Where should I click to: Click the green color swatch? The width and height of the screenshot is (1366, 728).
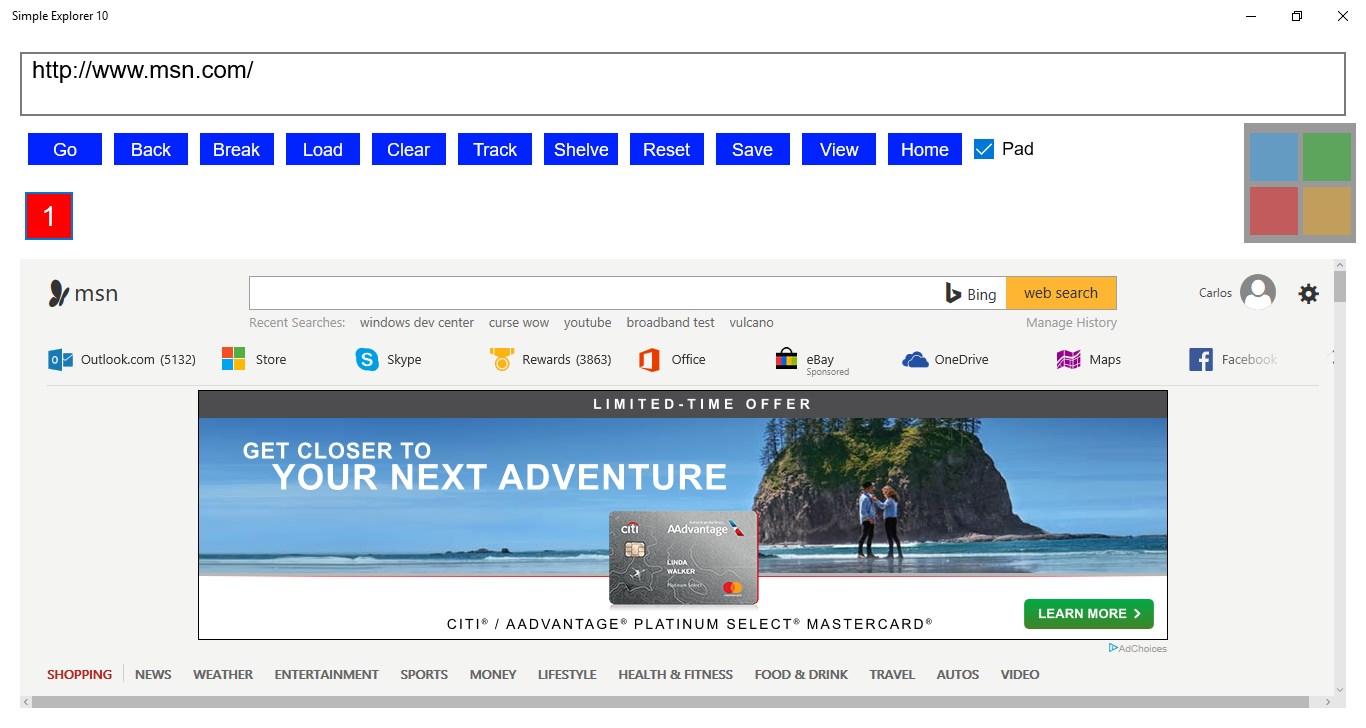[x=1327, y=157]
